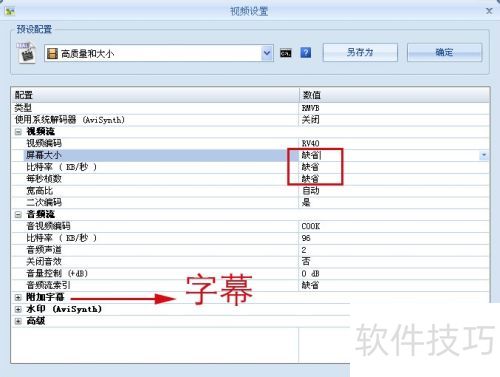Select the video 比特率 row valued 缺省
The image size is (500, 377).
(x=251, y=167)
